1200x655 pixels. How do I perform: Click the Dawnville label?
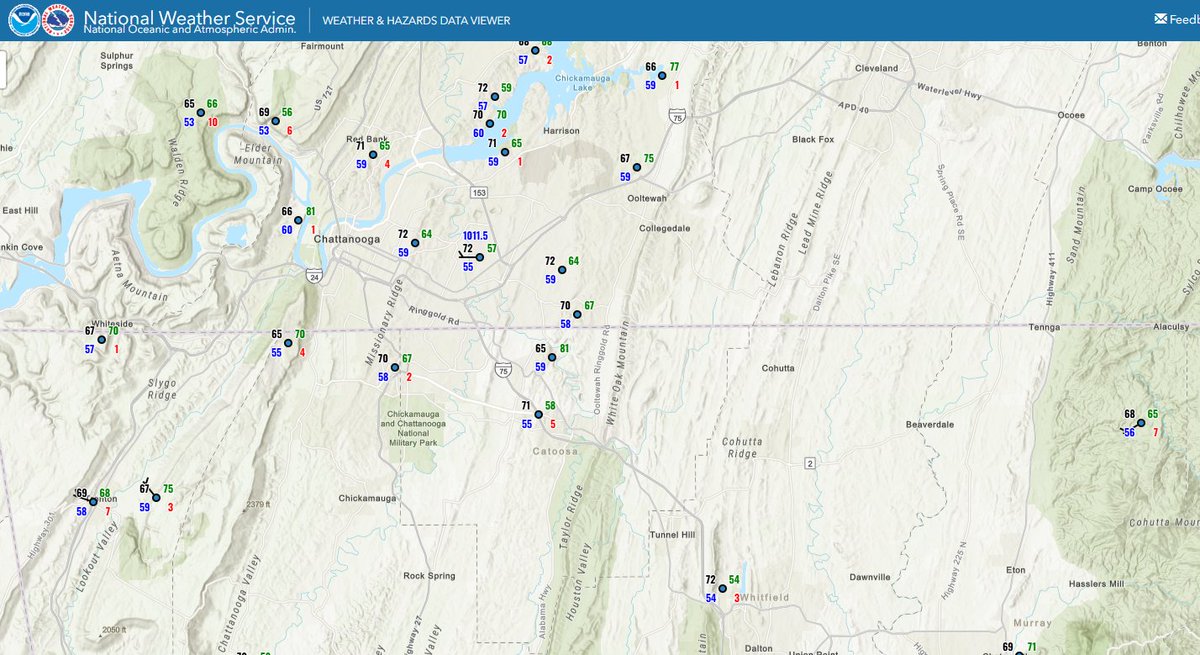point(869,577)
